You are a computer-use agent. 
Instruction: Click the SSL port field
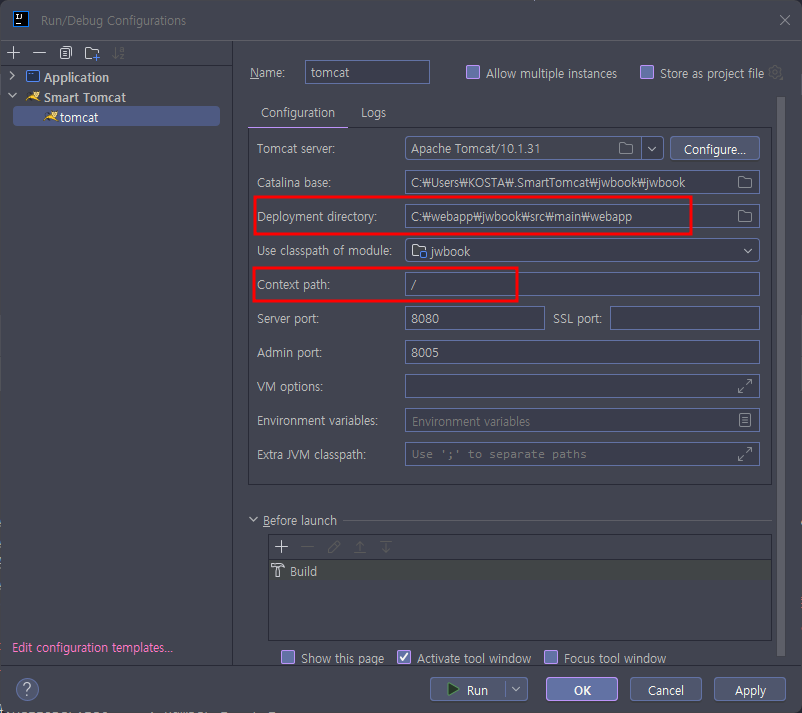coord(685,318)
